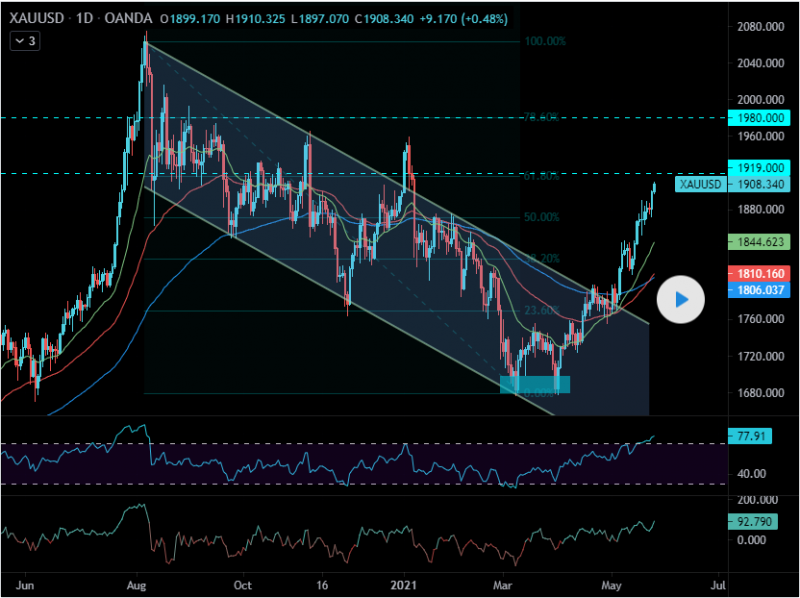Click the lower indicator value label 92.790
Viewport: 800px width, 598px height.
(x=753, y=521)
